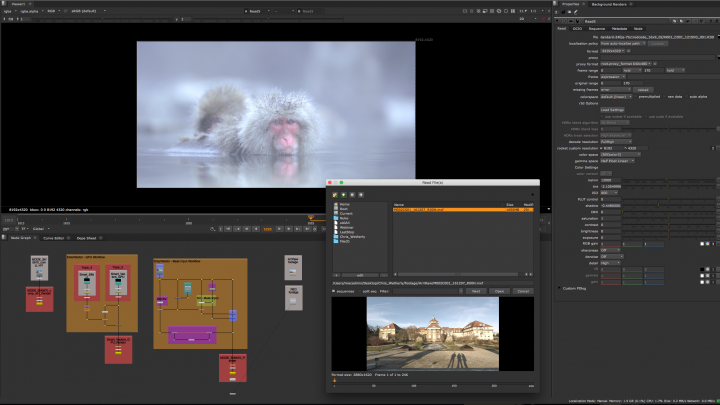720x405 pixels.
Task: Click the timeline zoom magnifier icon
Action: [213, 229]
